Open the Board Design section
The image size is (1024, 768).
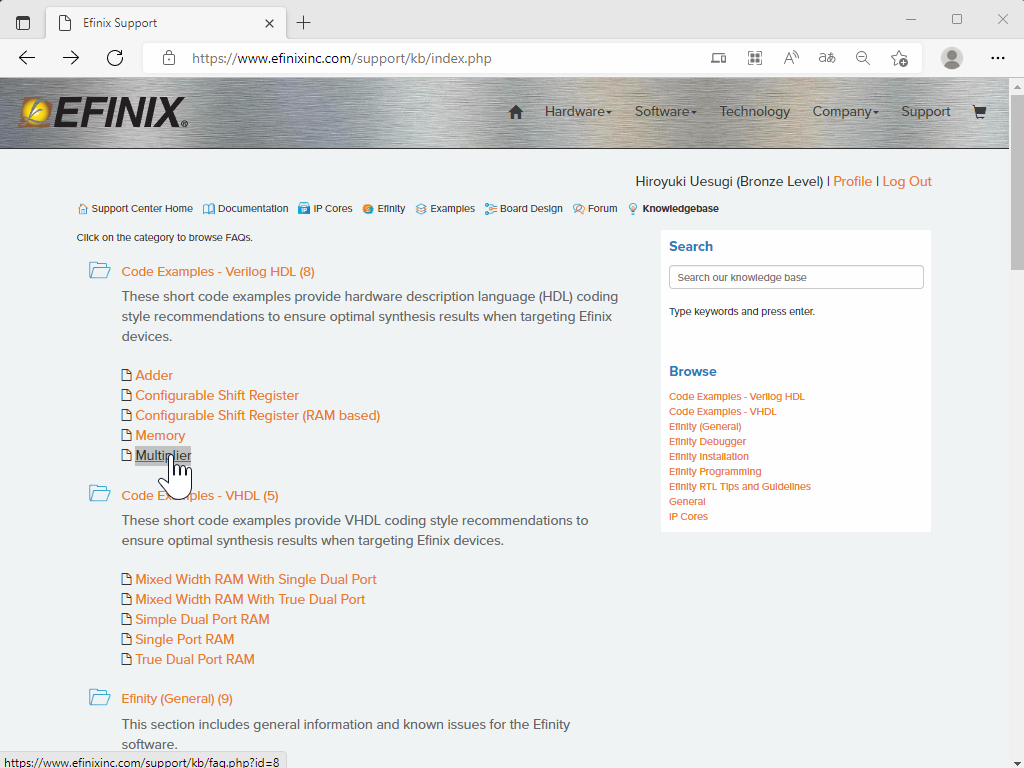(524, 208)
